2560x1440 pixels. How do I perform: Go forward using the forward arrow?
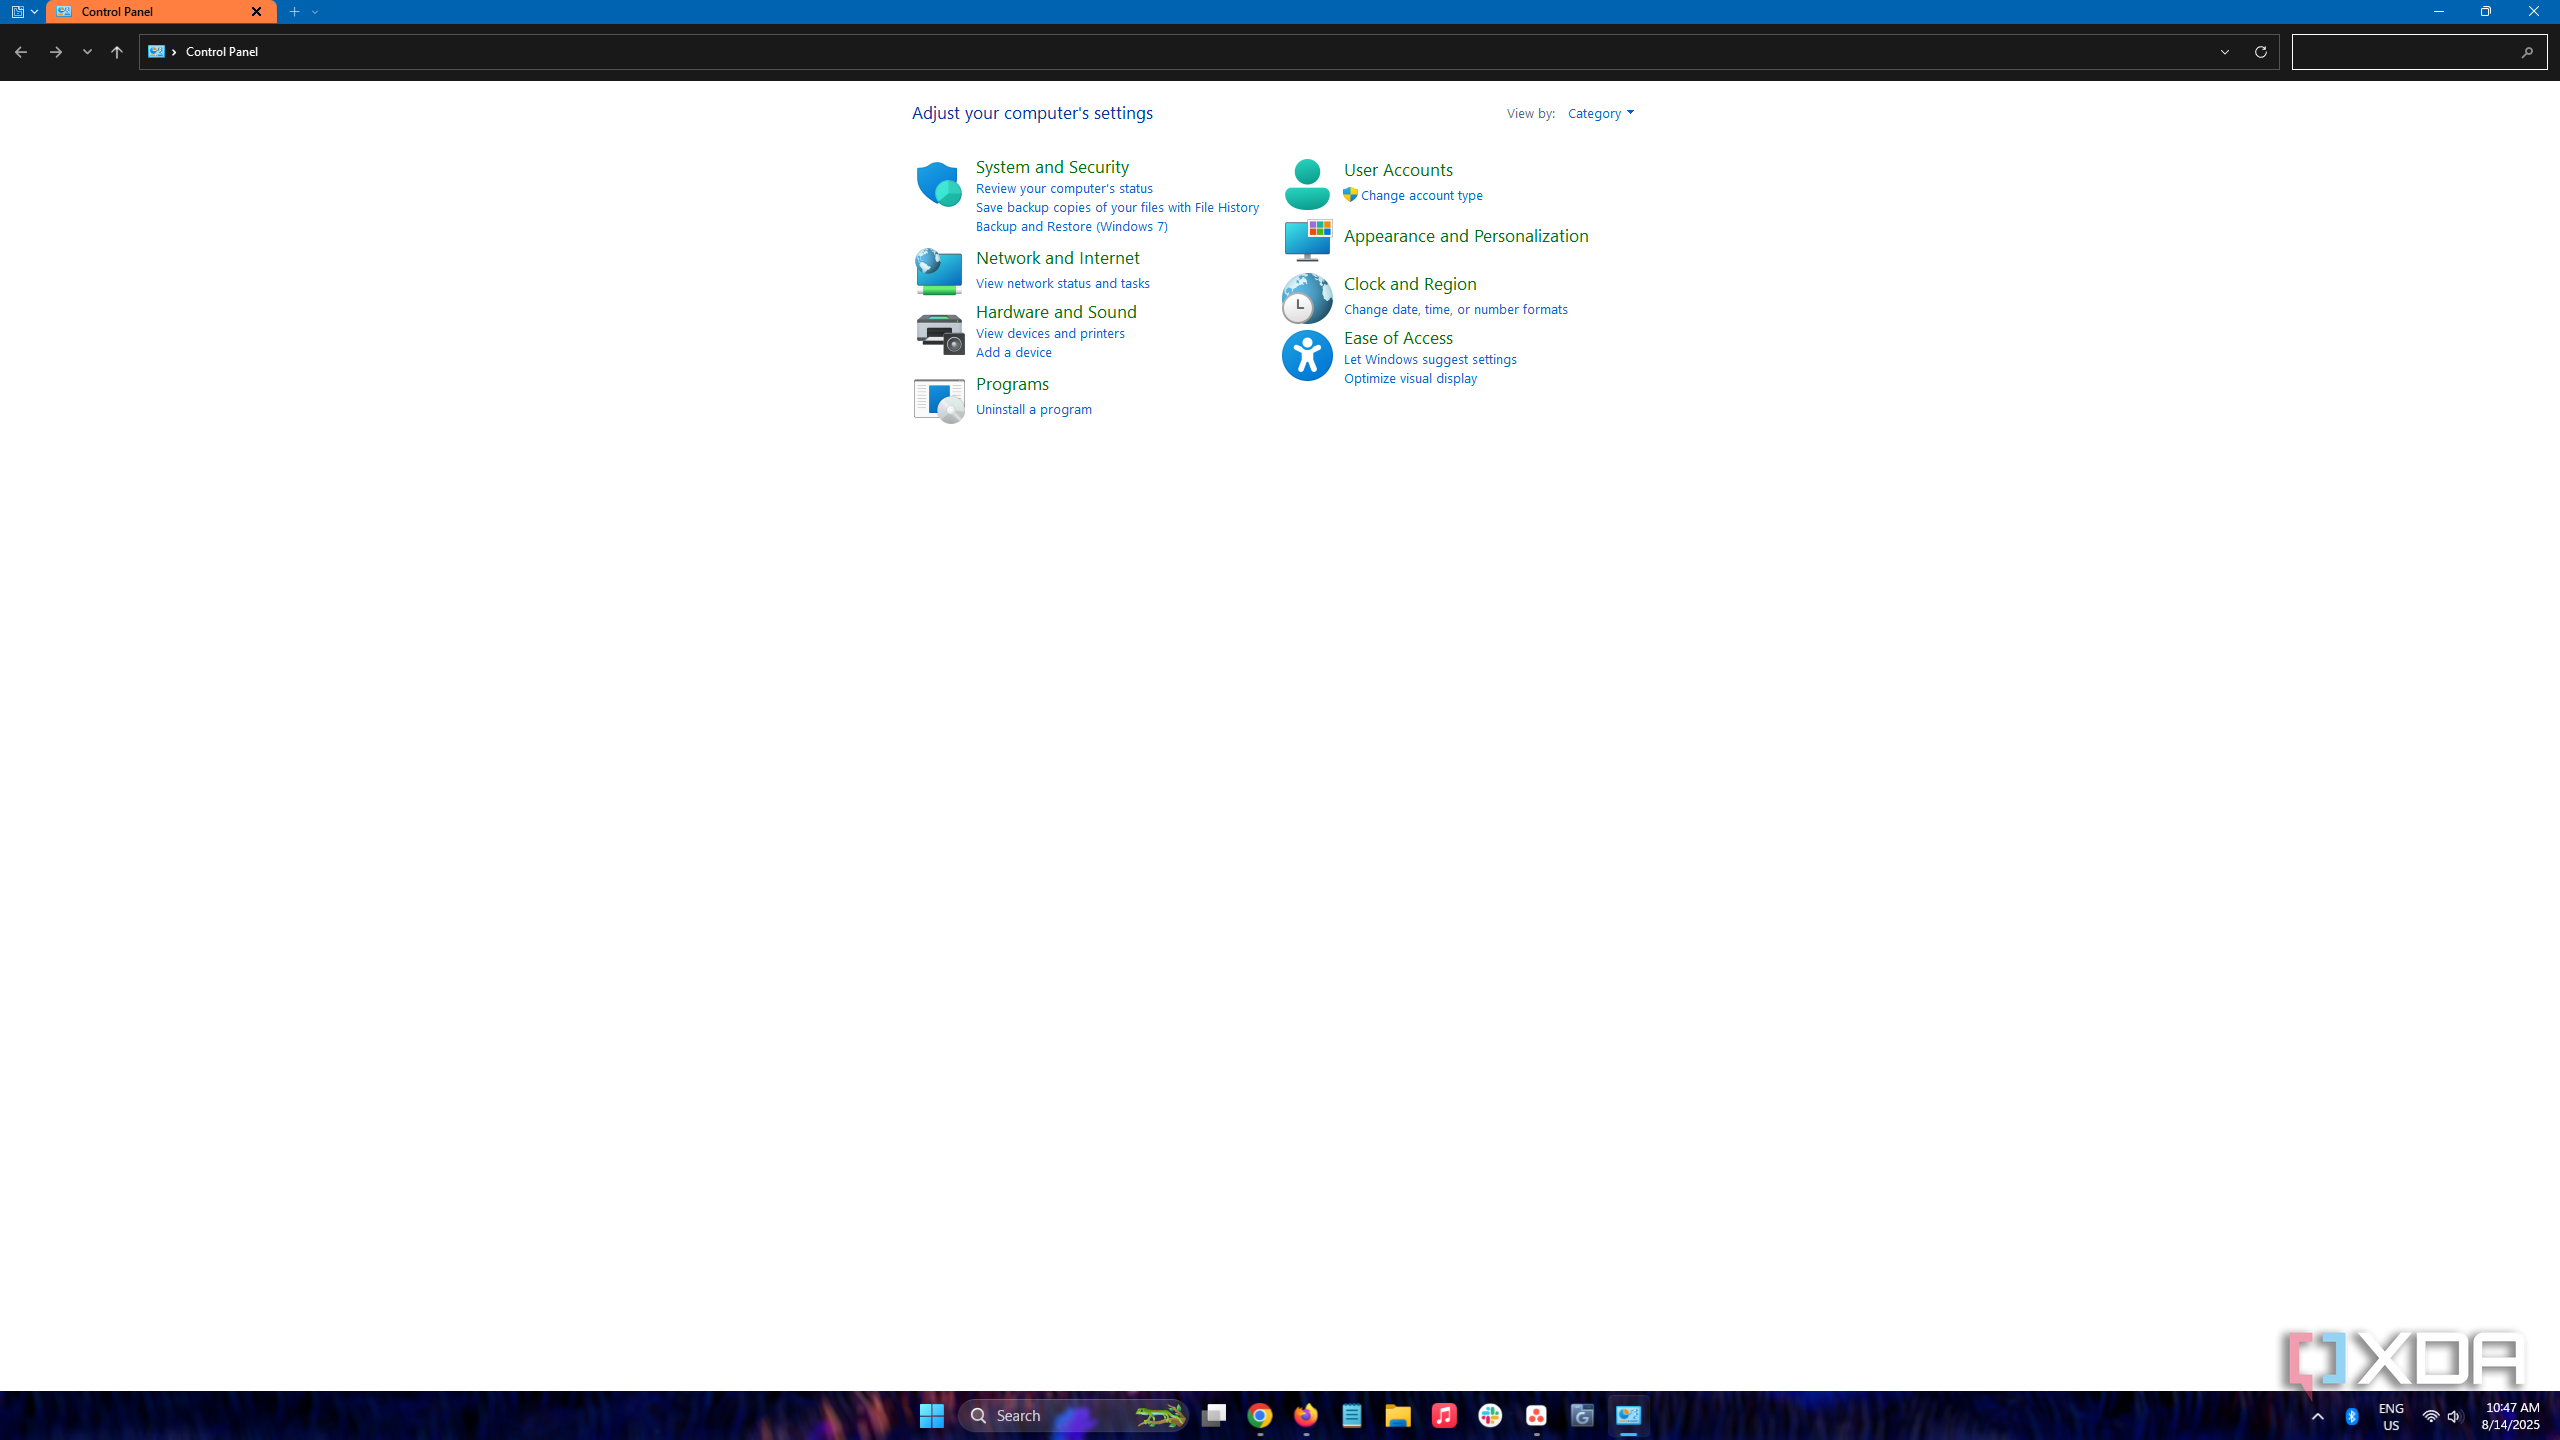(56, 52)
